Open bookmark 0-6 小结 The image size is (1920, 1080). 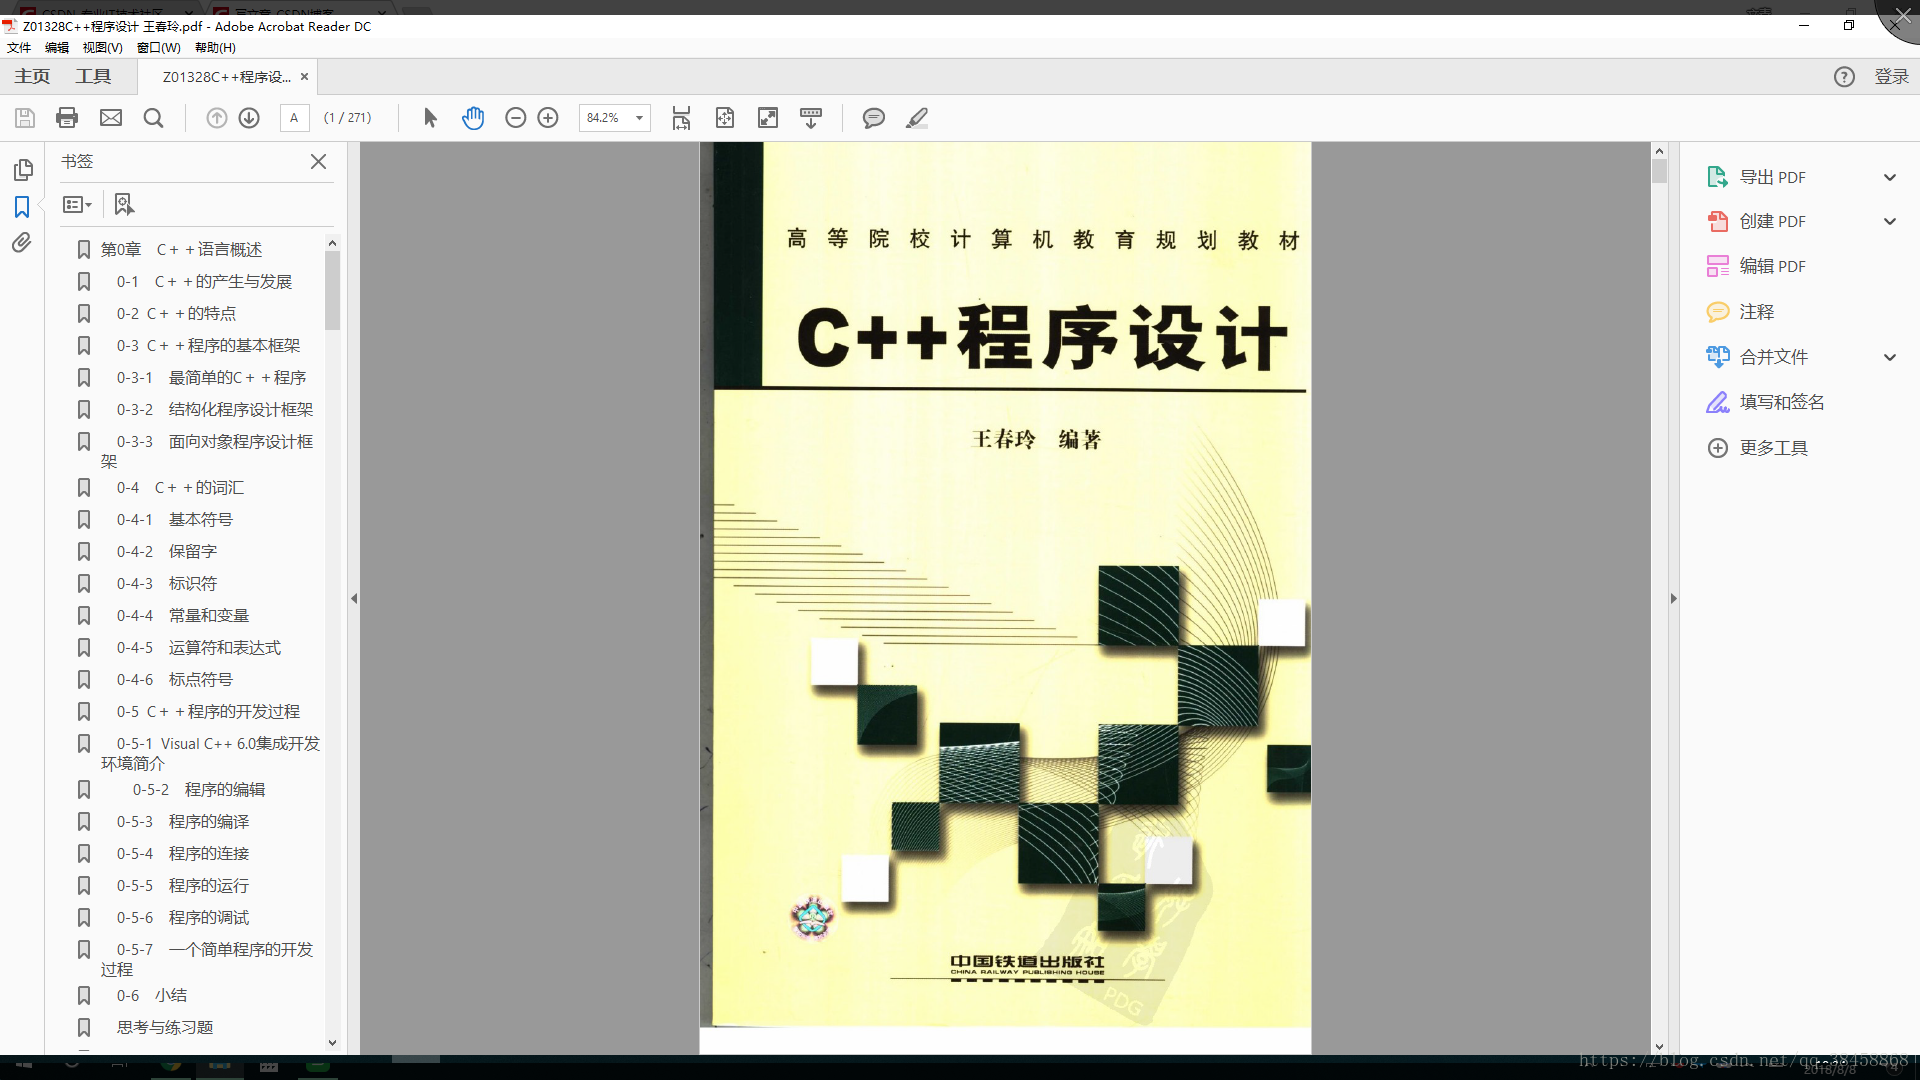pos(151,996)
